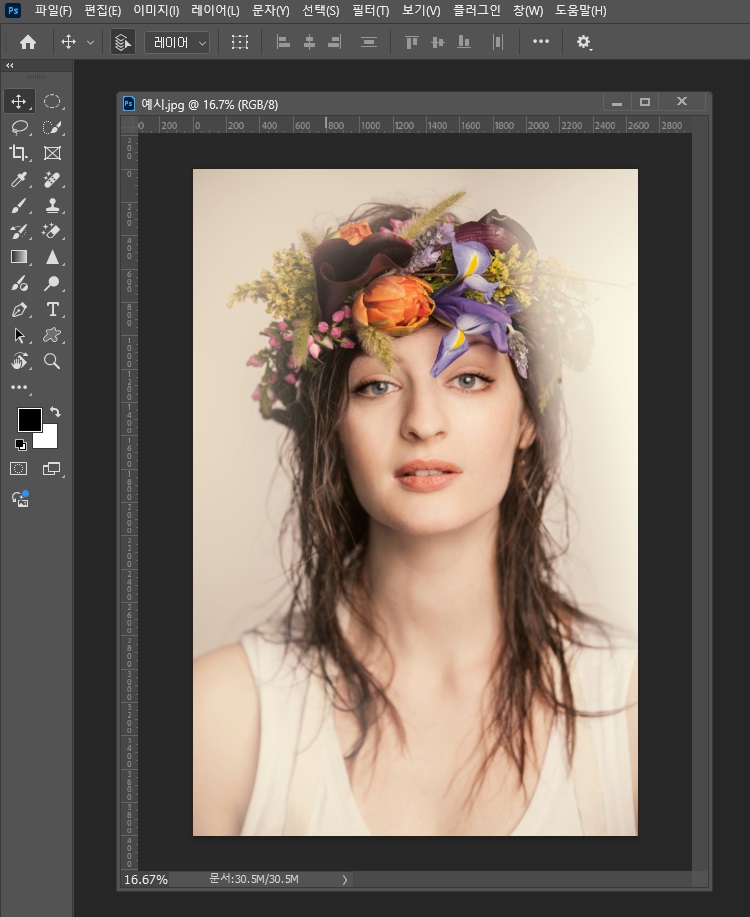
Task: Open the foreground color swatch
Action: [x=29, y=420]
